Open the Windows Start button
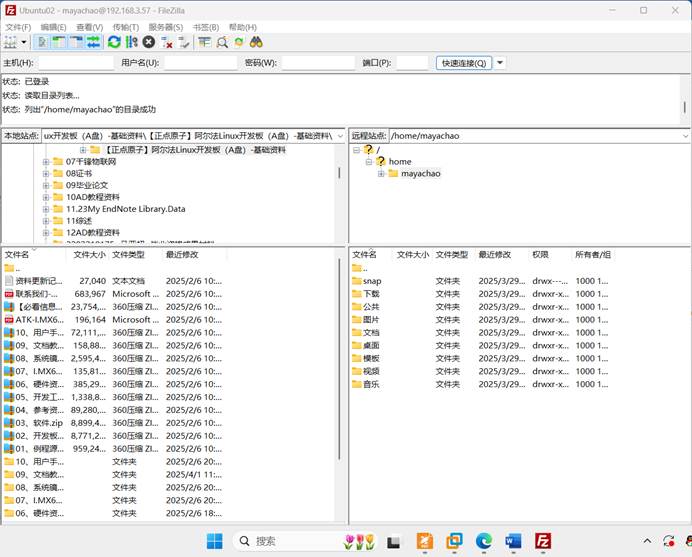 point(215,541)
